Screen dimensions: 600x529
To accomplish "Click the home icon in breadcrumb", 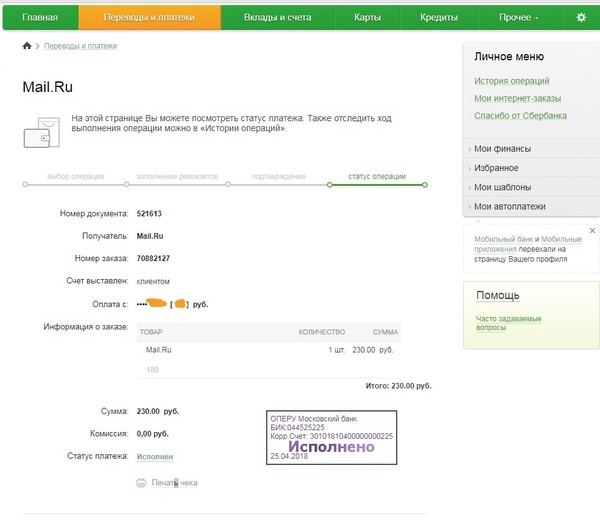I will (27, 46).
